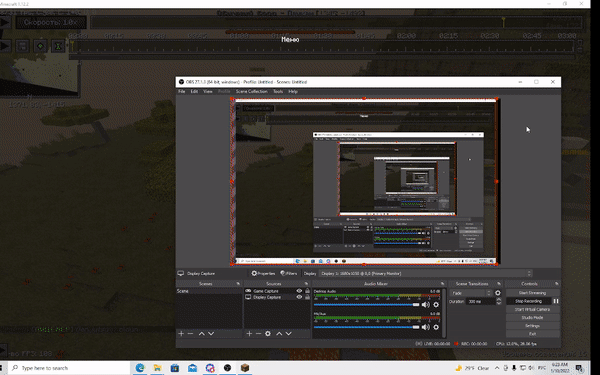600x375 pixels.
Task: Add a new scene with the plus icon
Action: (x=181, y=334)
